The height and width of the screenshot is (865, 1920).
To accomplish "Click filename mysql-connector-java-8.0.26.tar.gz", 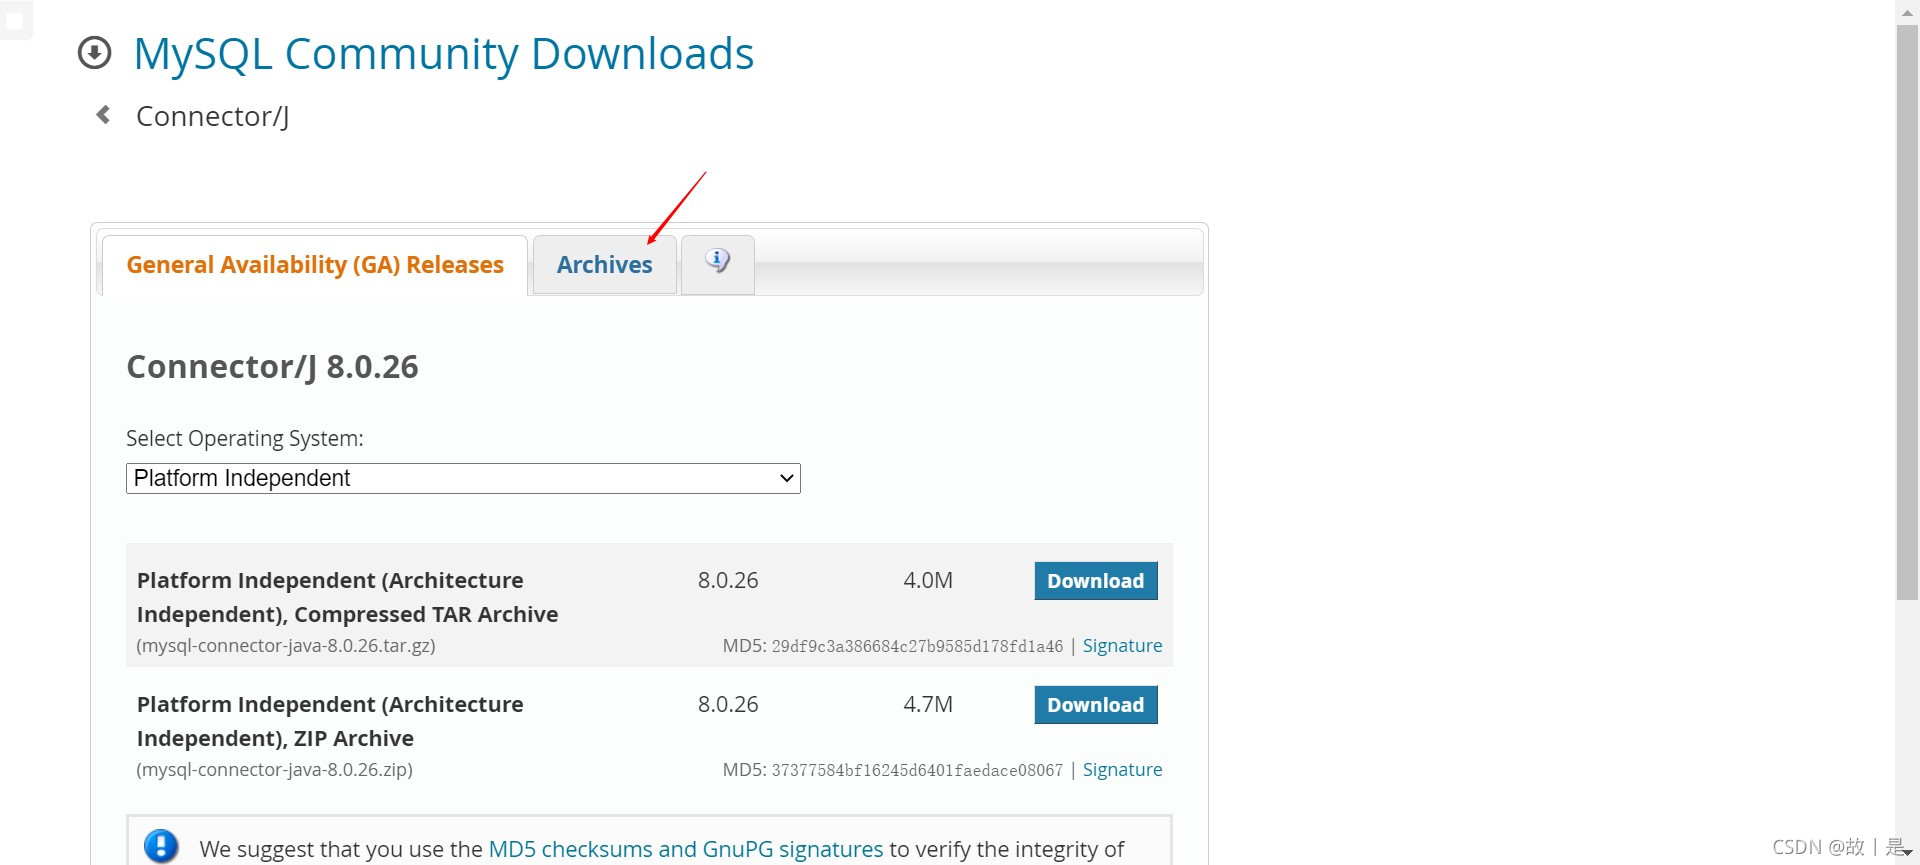I will pyautogui.click(x=286, y=646).
